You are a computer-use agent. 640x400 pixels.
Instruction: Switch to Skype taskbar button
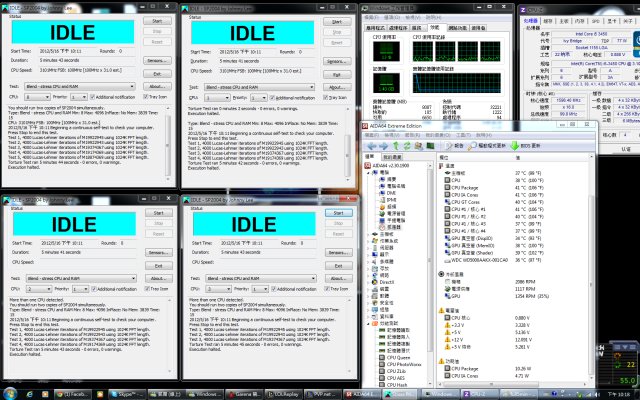point(126,394)
